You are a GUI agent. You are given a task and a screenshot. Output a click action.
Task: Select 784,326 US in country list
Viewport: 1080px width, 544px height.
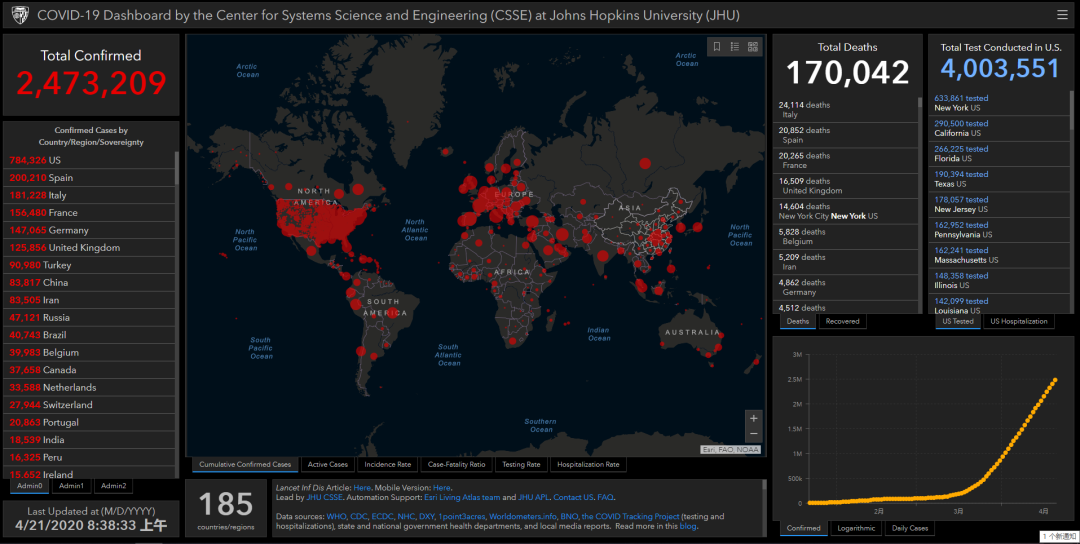tap(89, 160)
